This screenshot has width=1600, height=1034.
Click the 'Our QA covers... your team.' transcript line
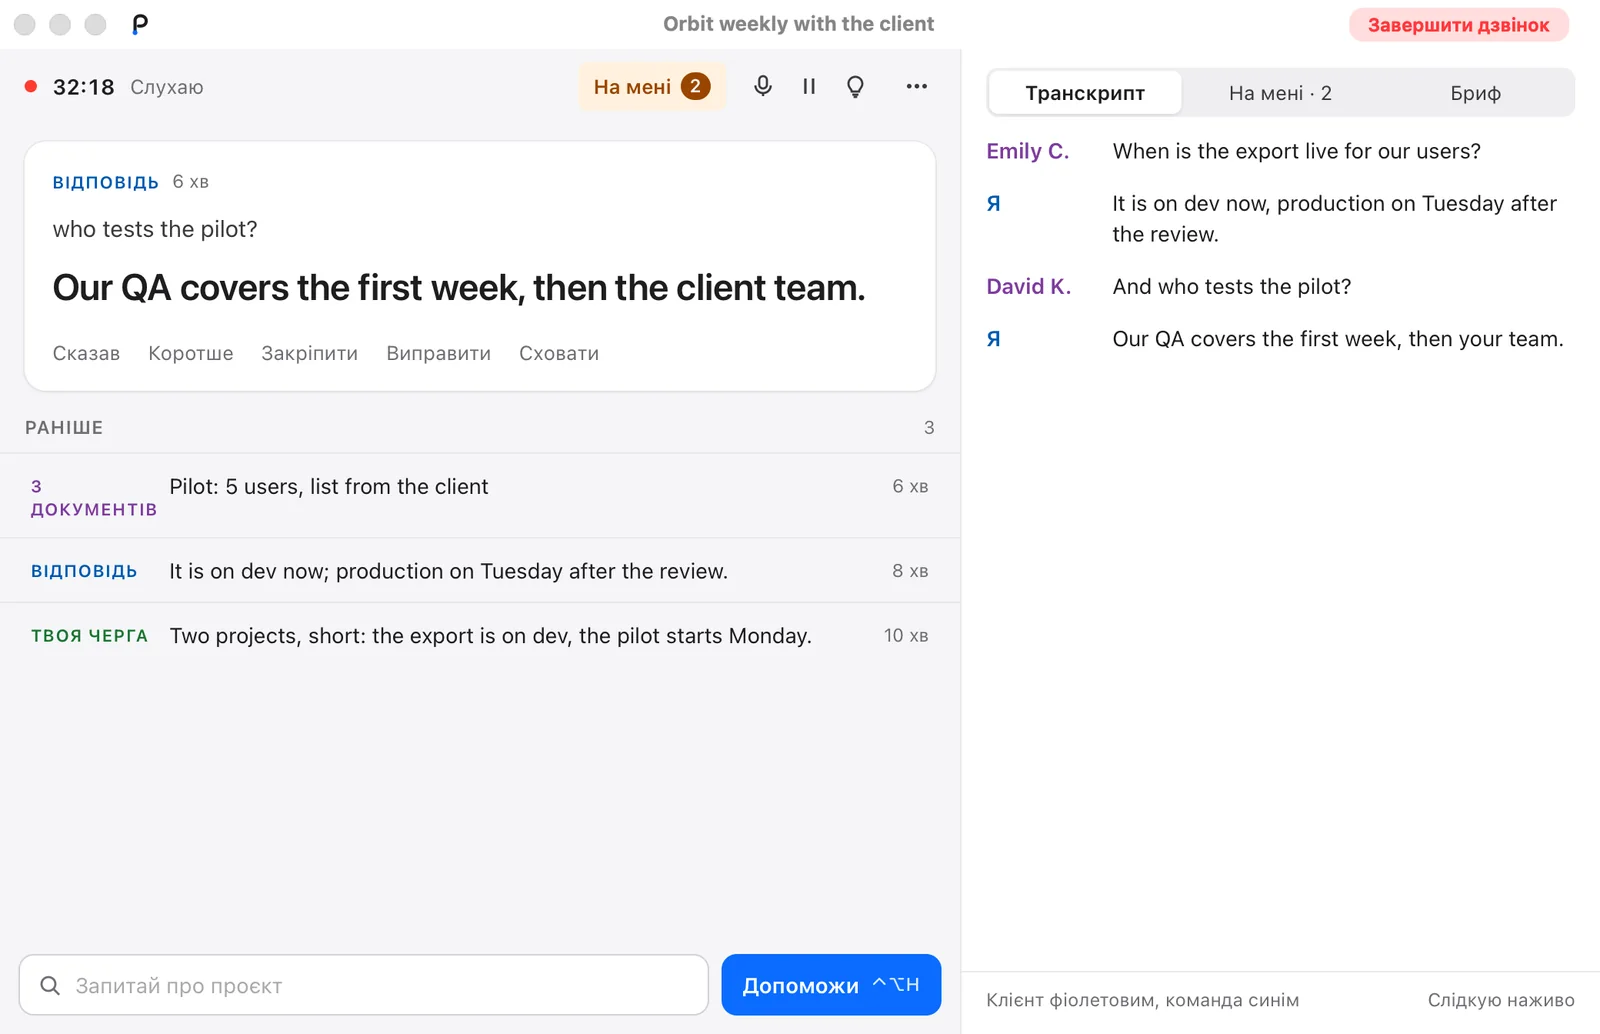(1338, 339)
